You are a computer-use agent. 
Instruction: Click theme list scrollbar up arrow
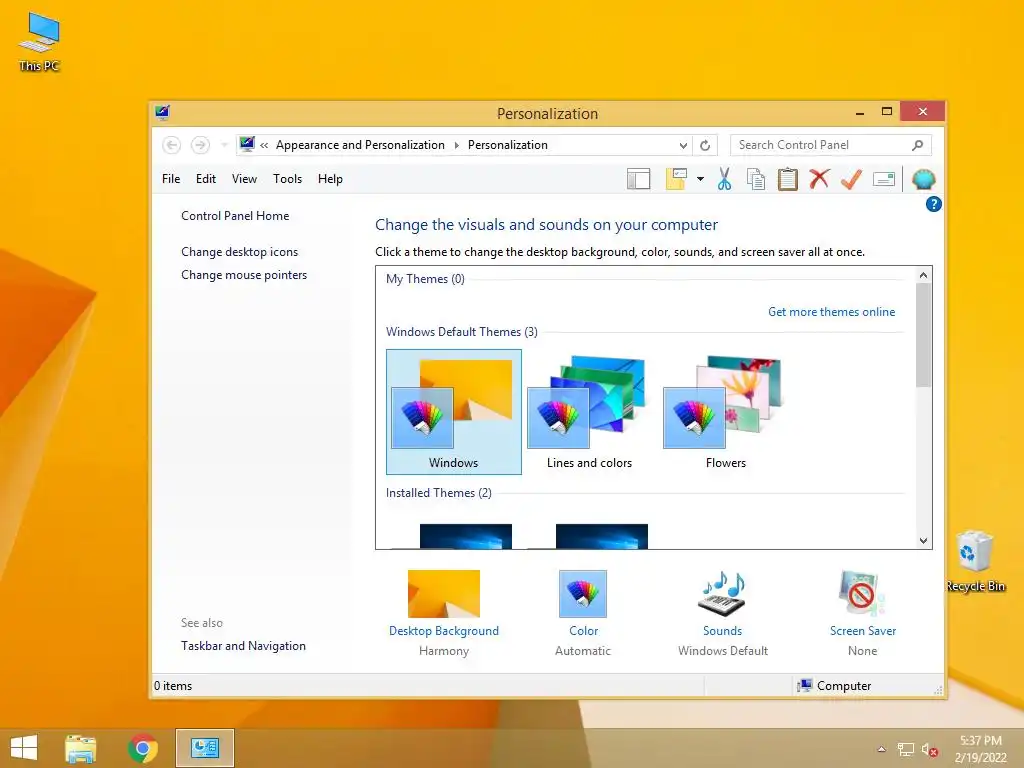pos(923,275)
